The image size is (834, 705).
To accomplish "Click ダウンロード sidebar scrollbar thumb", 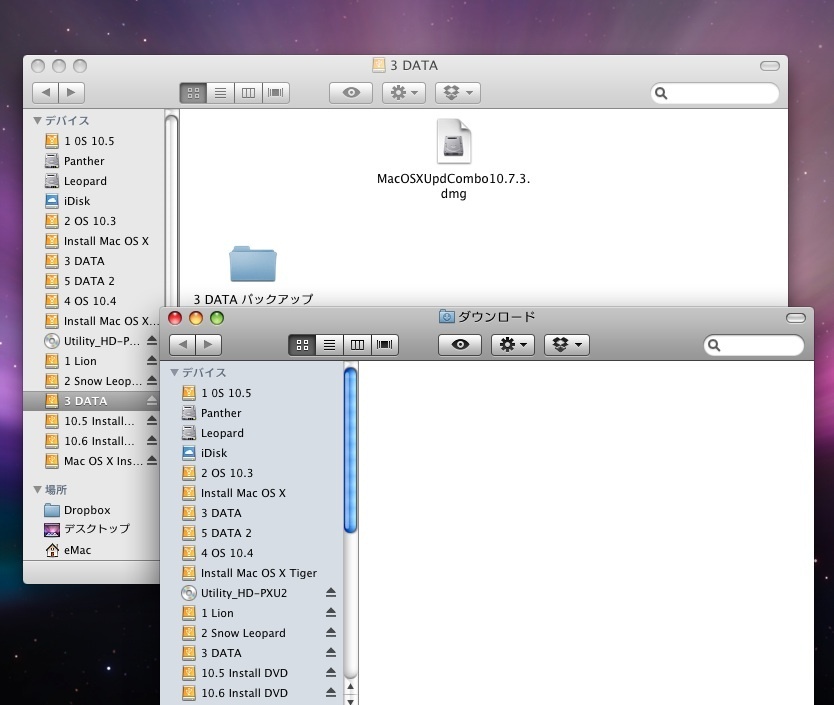I will tap(351, 450).
